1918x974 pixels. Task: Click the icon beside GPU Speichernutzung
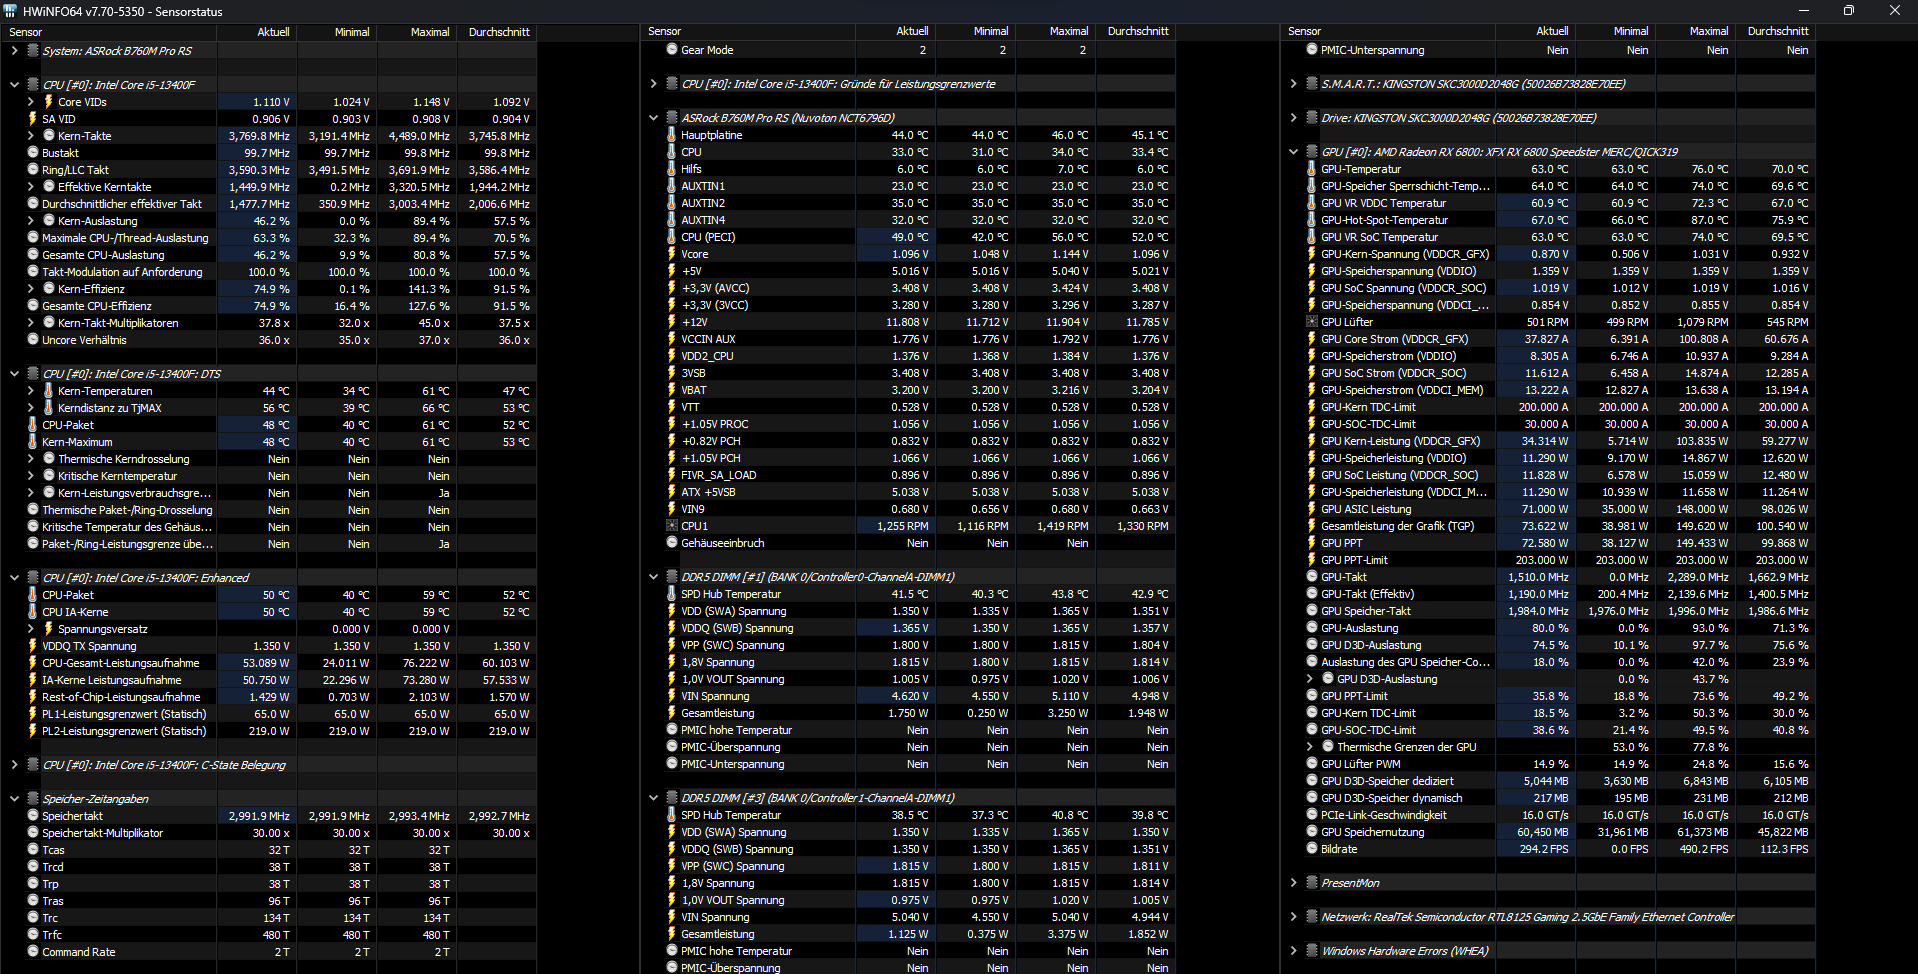1312,832
